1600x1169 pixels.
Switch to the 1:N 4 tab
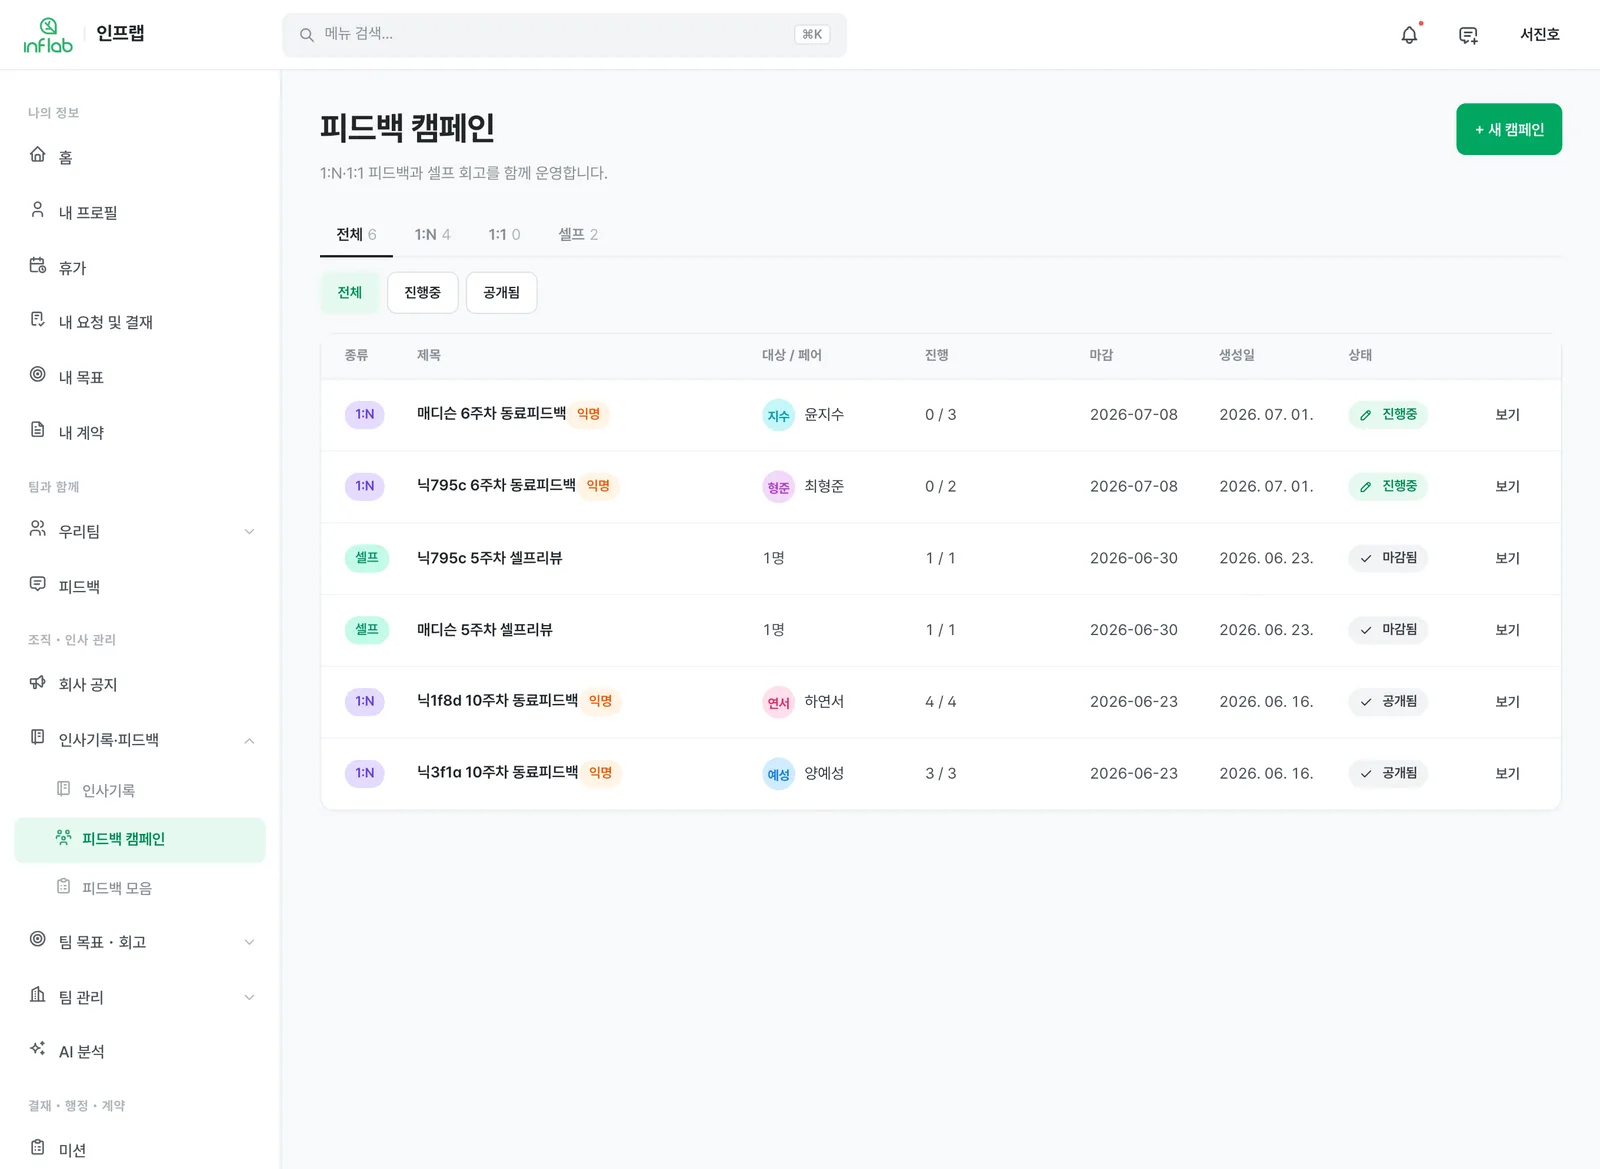(432, 234)
